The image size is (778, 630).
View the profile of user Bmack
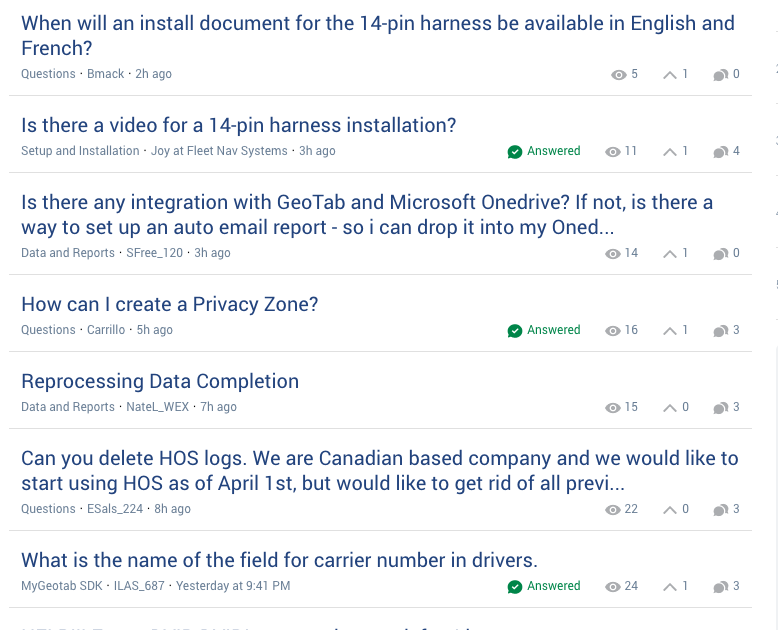pyautogui.click(x=106, y=74)
